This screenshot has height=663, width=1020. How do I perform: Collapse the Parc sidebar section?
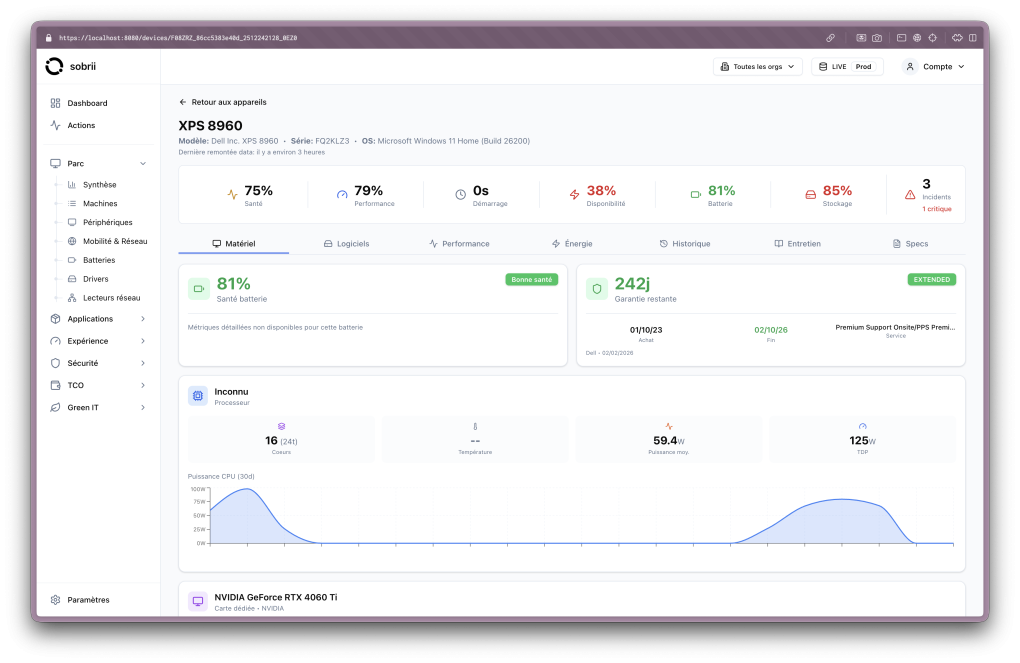(143, 163)
